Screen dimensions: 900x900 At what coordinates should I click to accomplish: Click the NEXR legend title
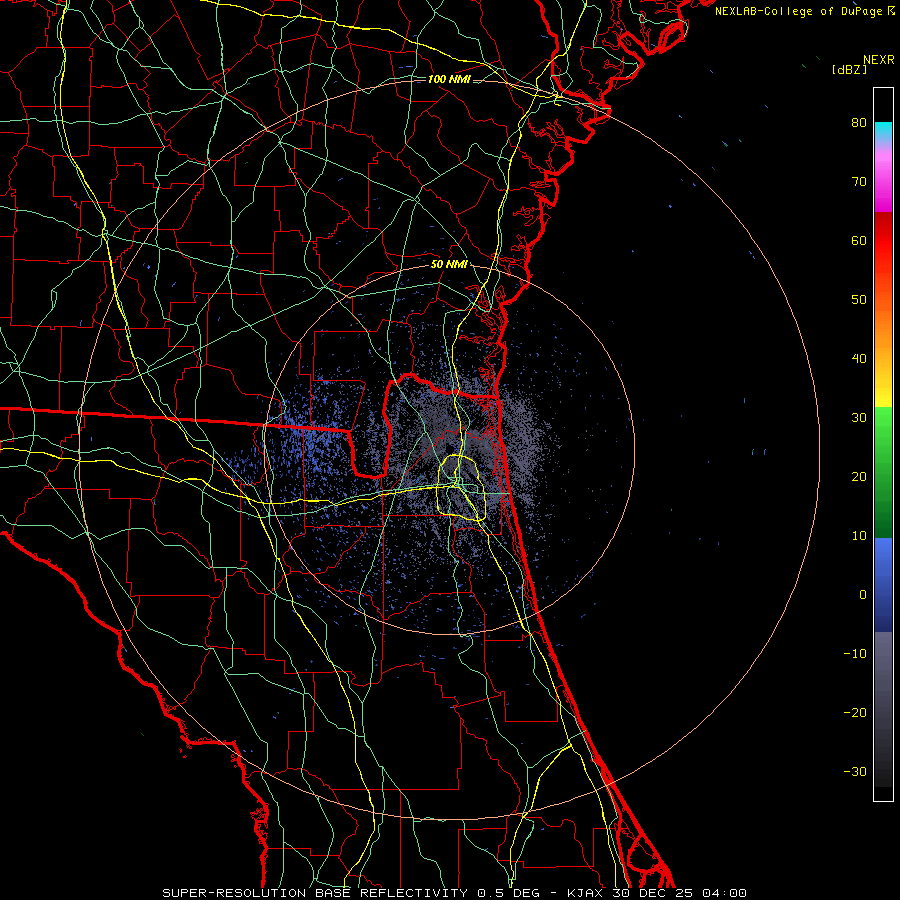tap(879, 60)
